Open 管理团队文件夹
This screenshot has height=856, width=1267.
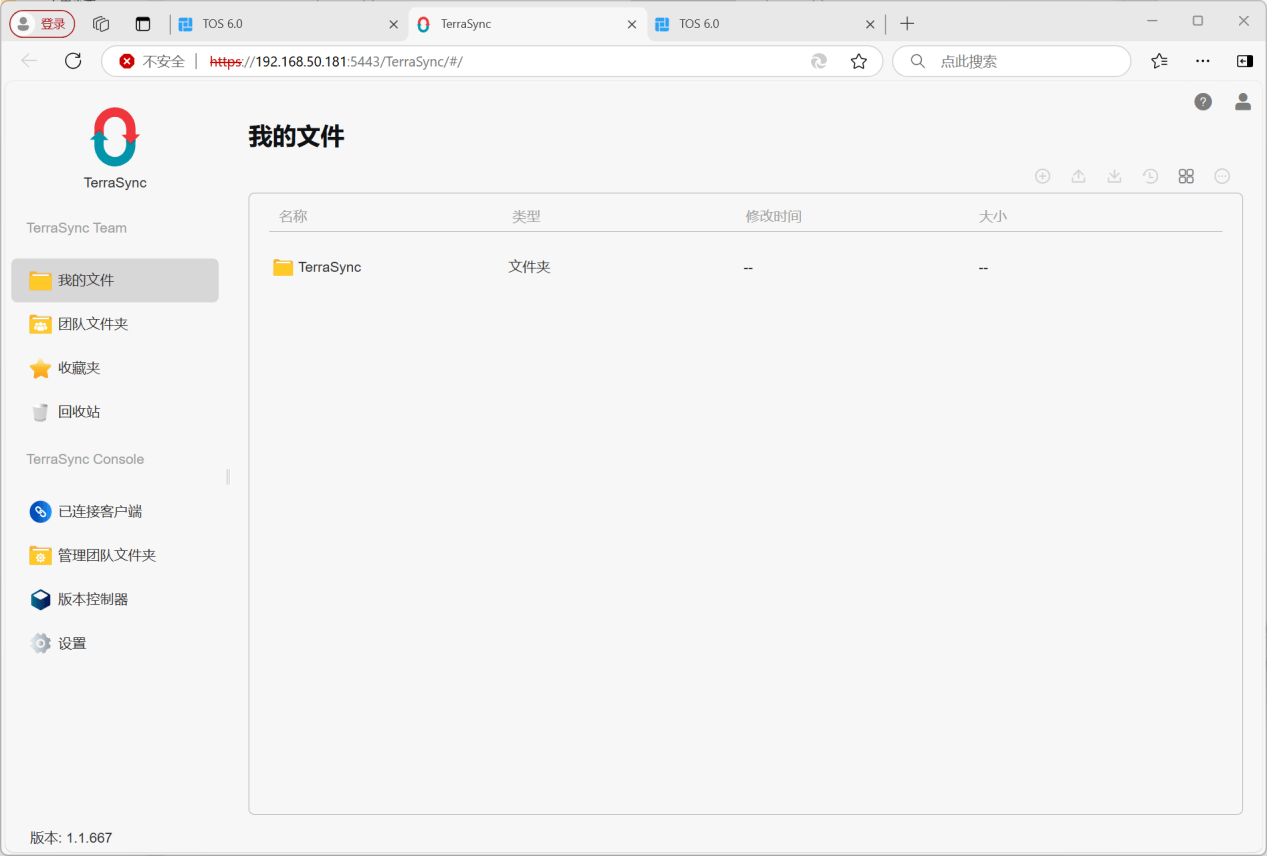pos(115,555)
